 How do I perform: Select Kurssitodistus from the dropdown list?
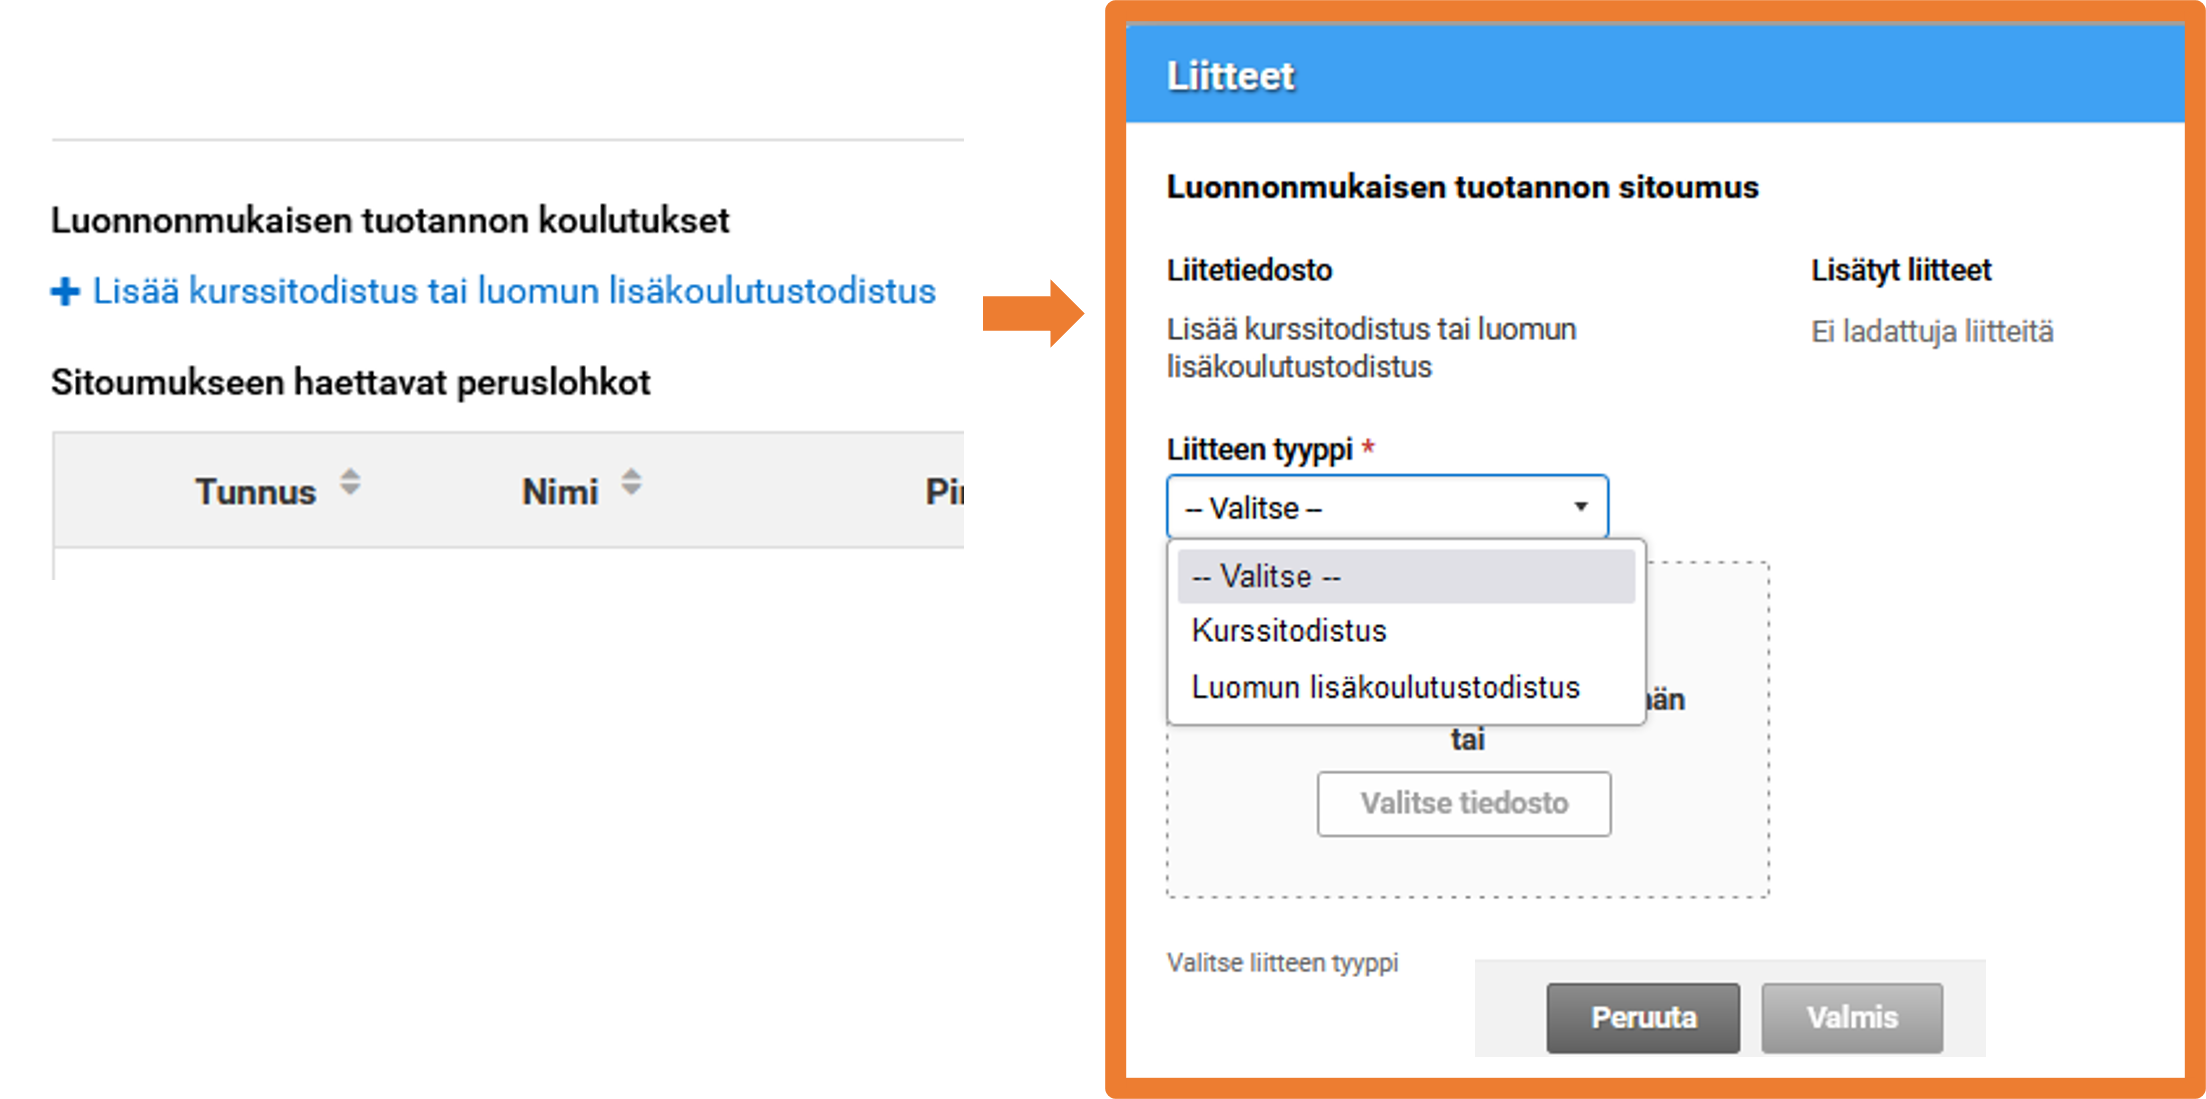(x=1288, y=631)
